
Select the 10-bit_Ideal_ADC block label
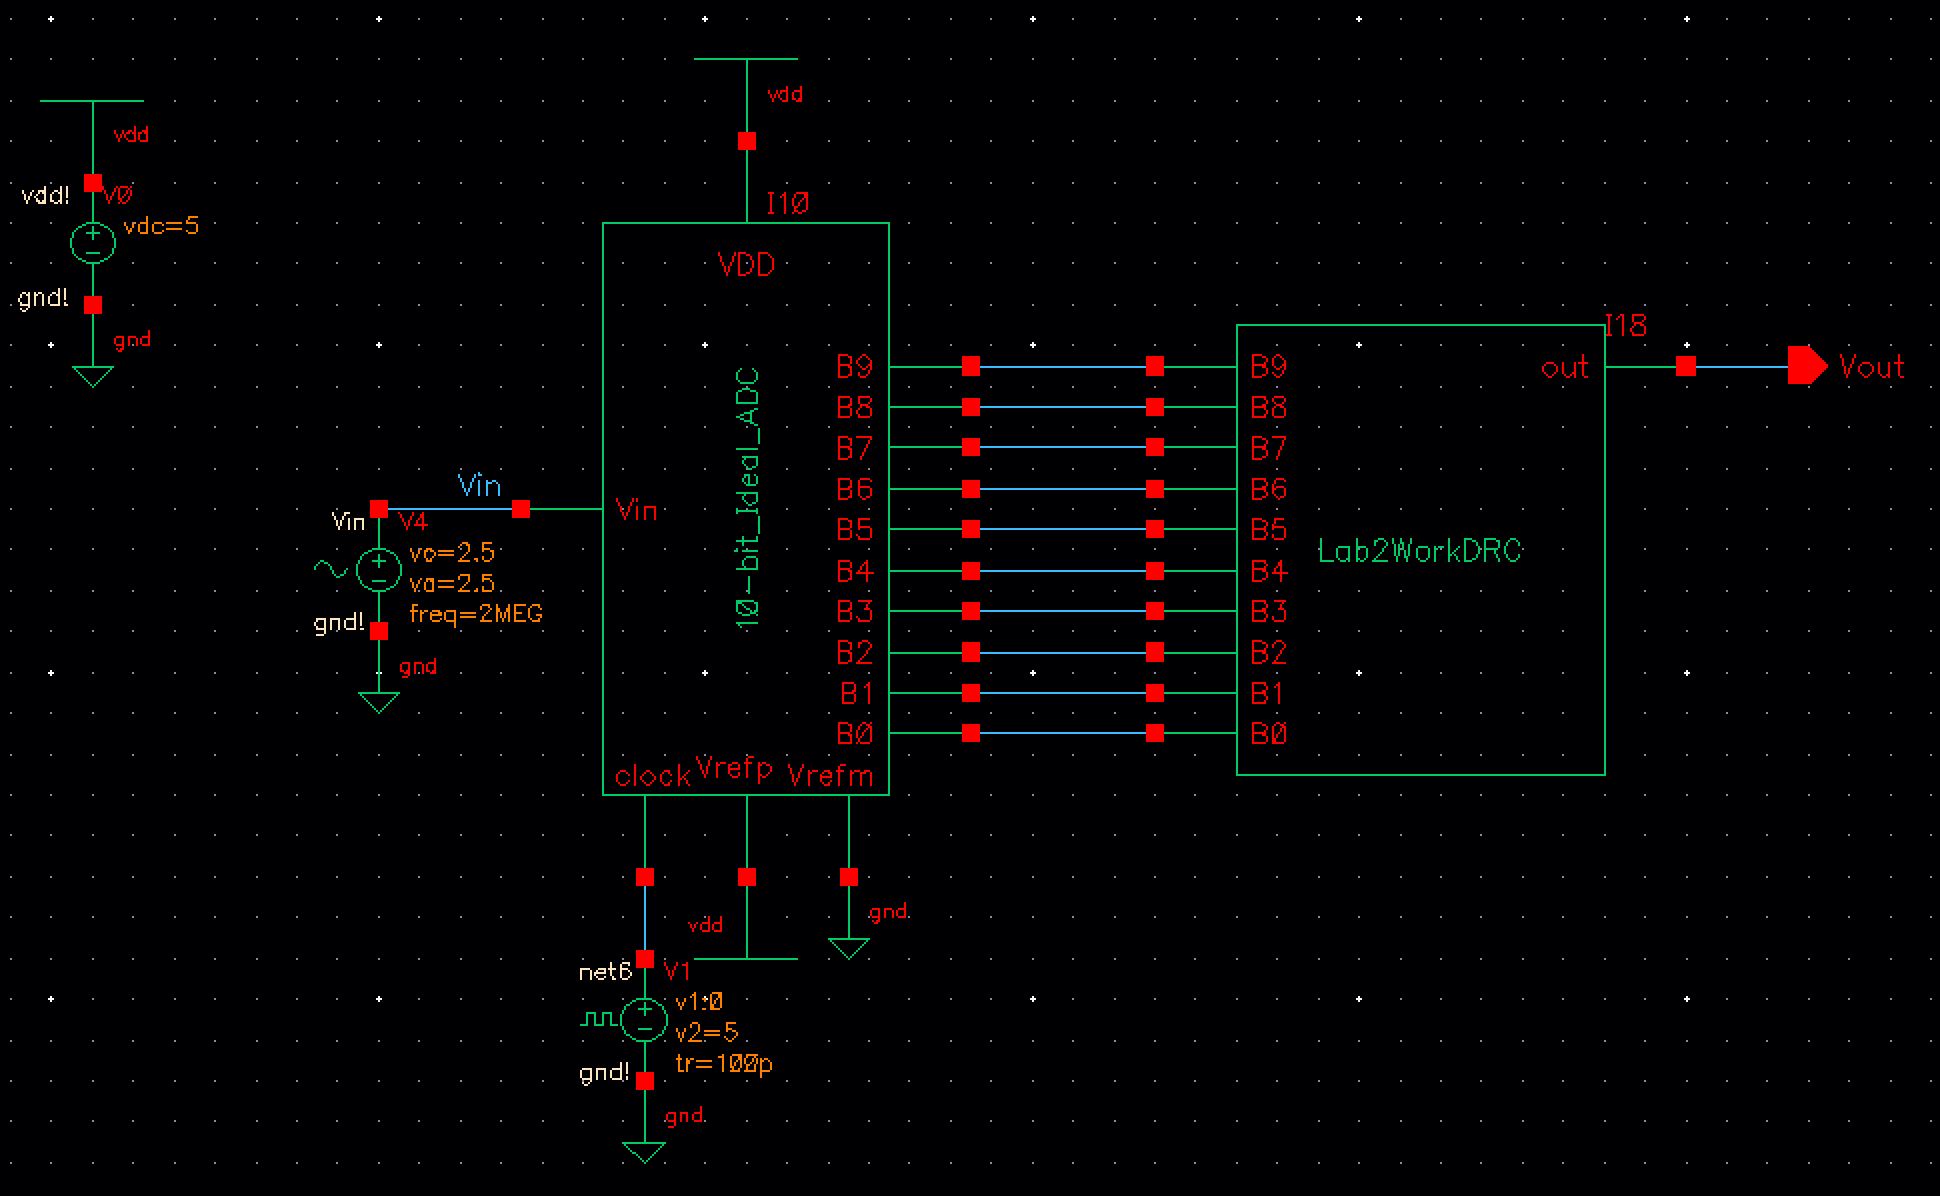(748, 499)
